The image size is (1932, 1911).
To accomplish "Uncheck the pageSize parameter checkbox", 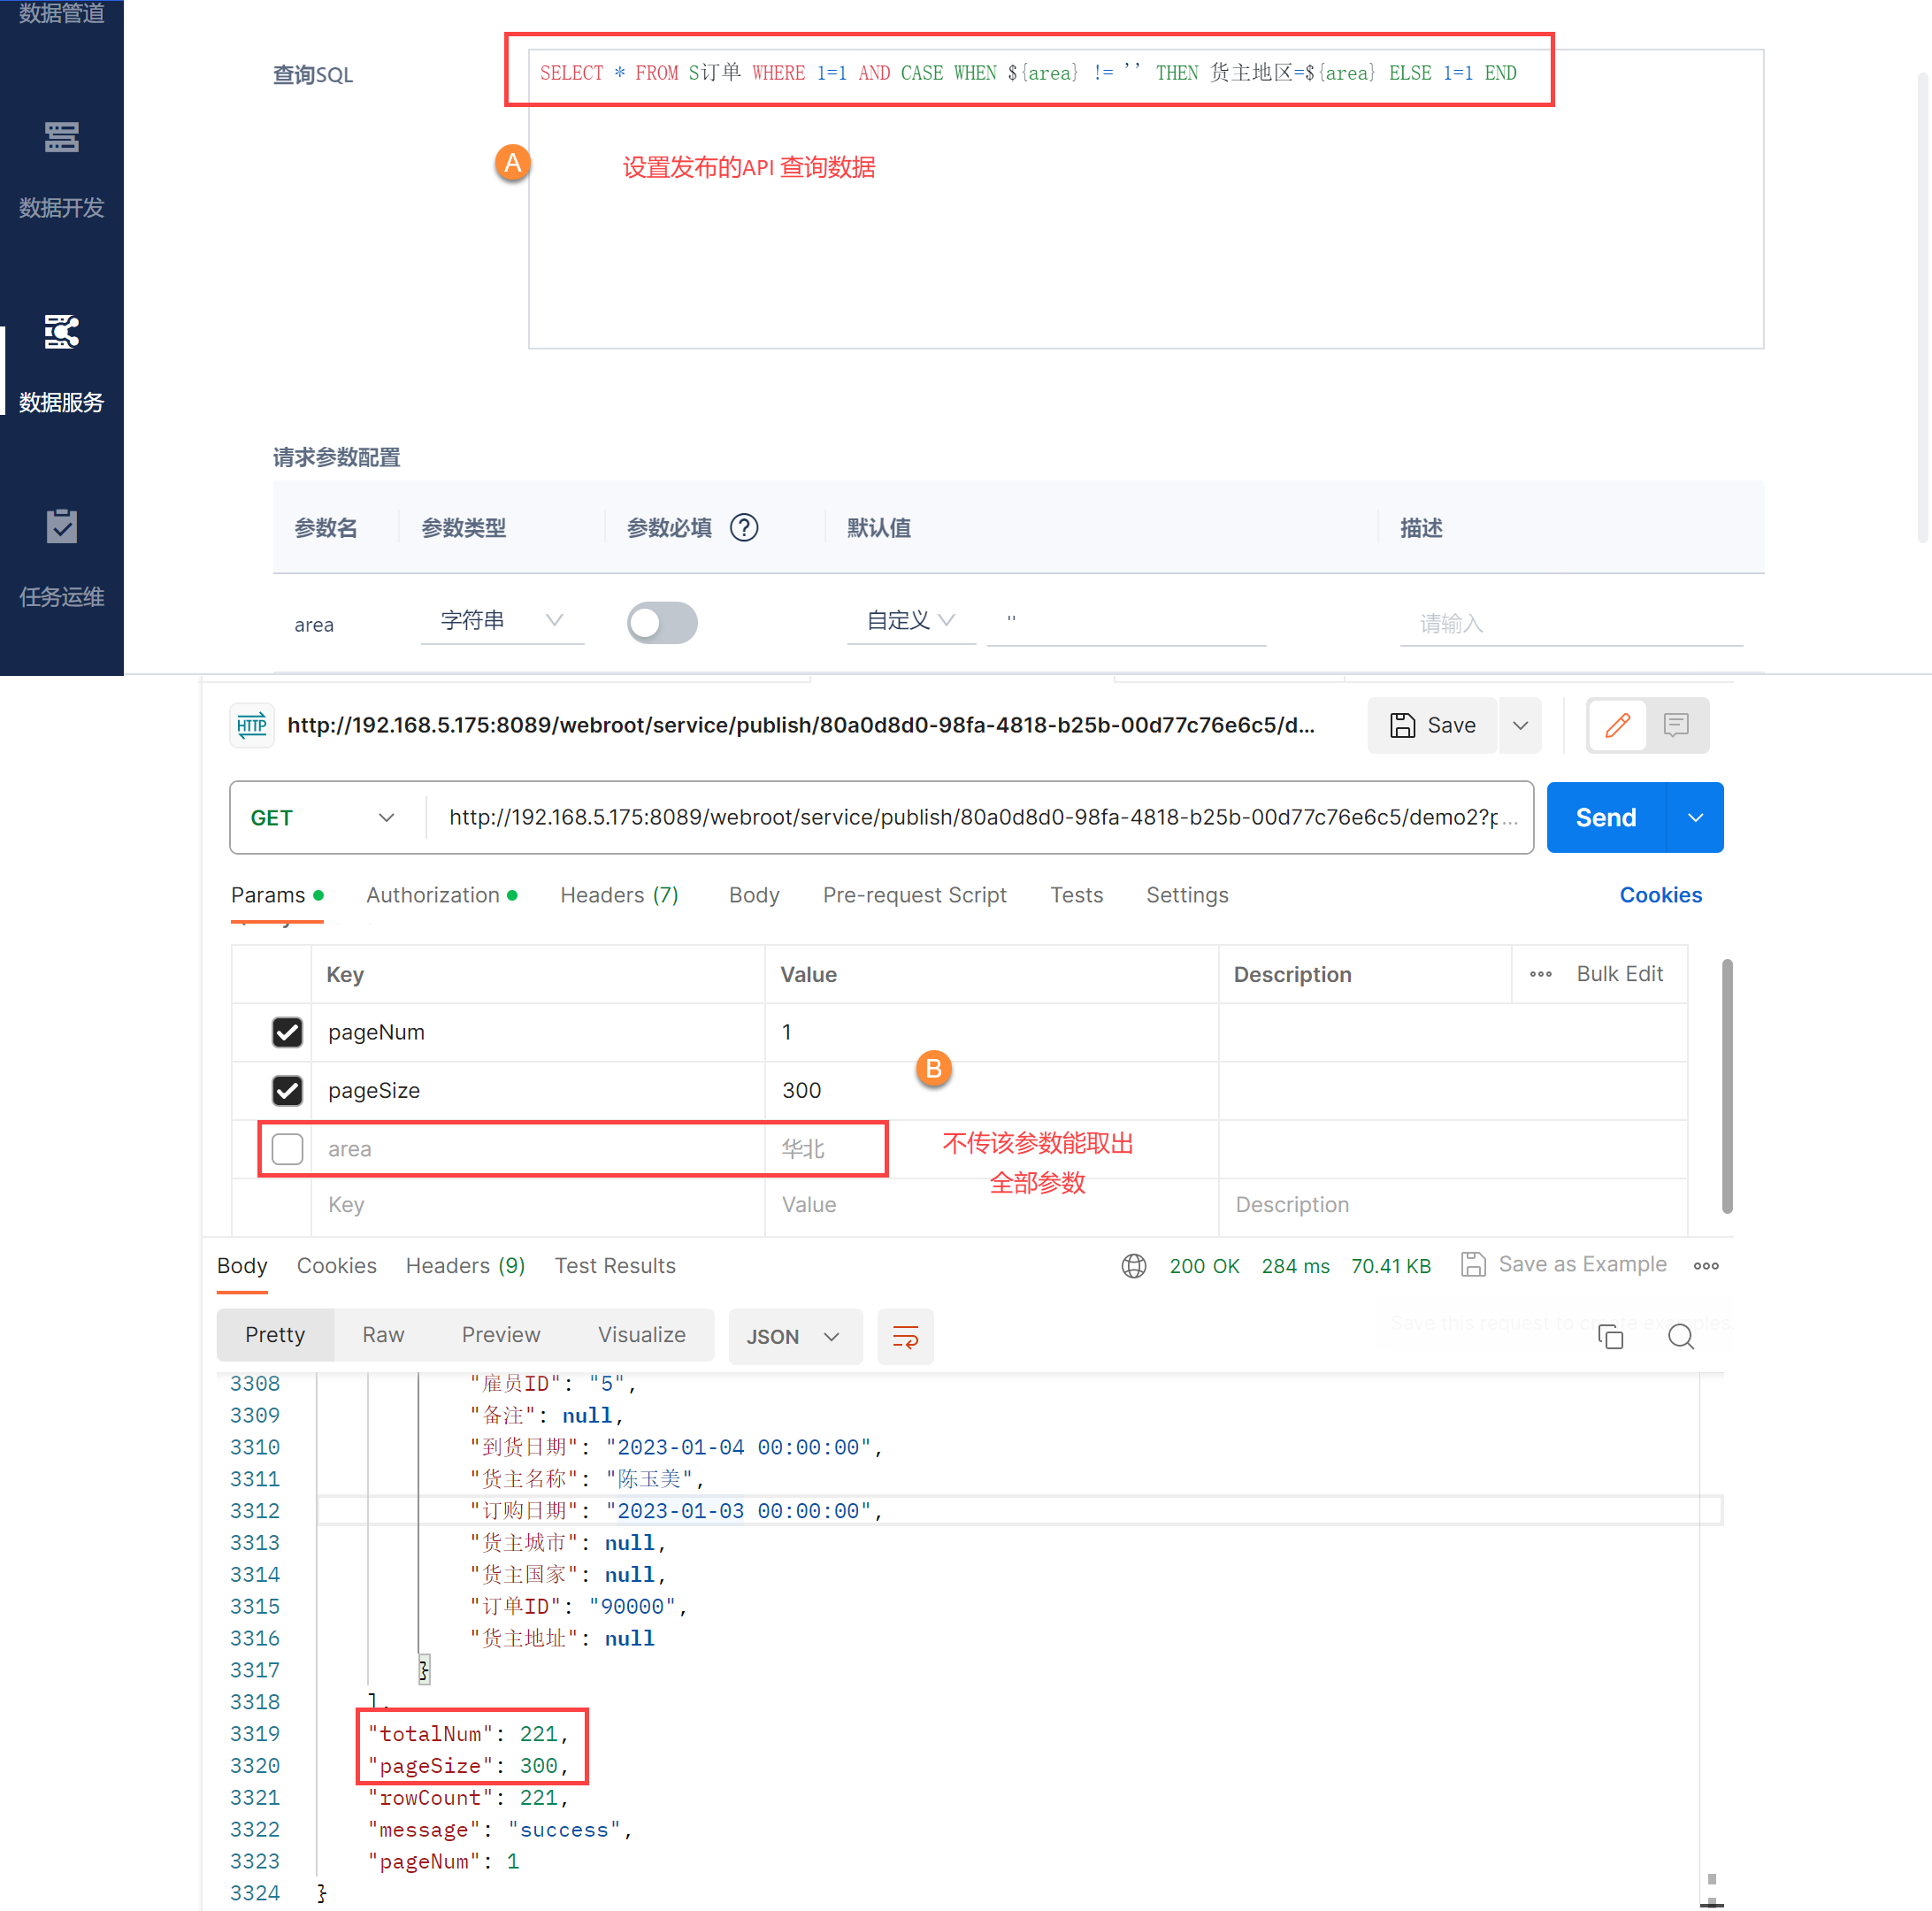I will coord(287,1090).
